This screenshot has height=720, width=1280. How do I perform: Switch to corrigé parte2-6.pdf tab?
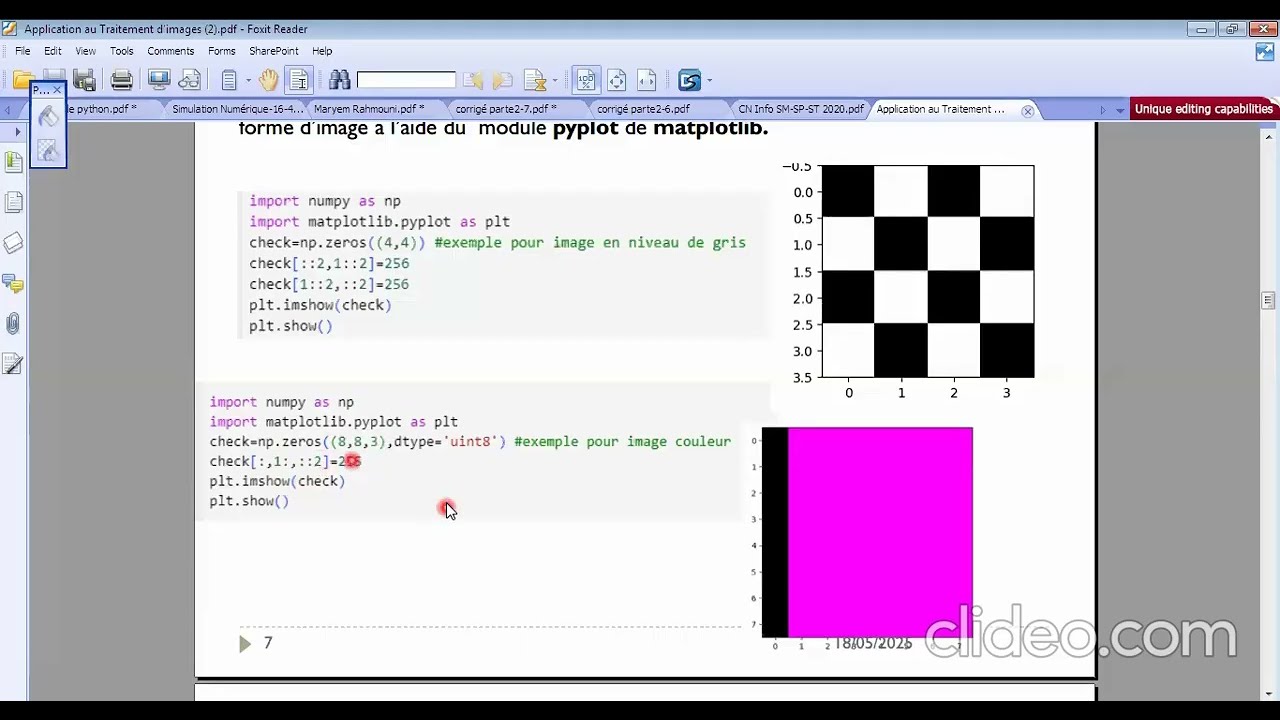pos(643,109)
